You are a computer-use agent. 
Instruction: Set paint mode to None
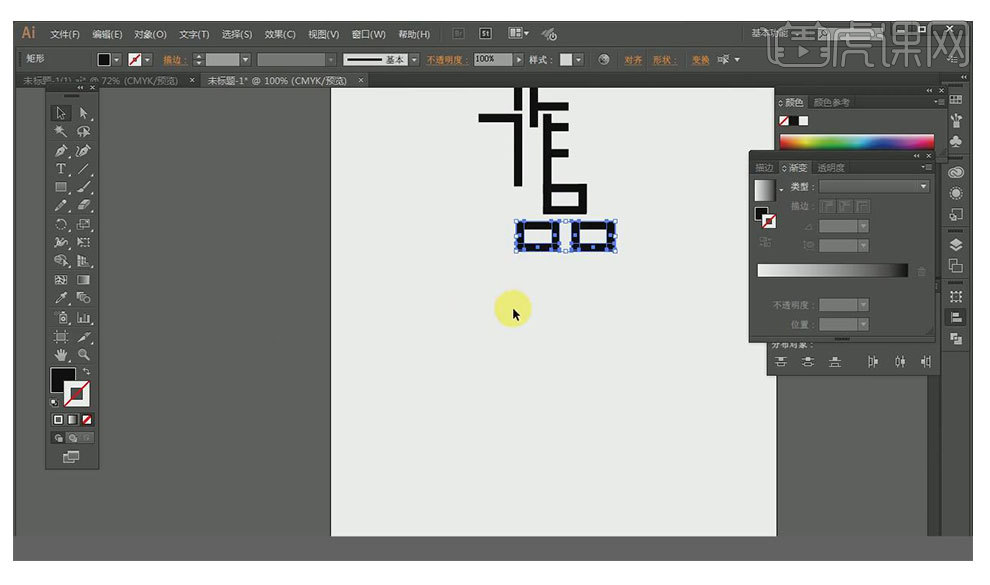pos(87,420)
